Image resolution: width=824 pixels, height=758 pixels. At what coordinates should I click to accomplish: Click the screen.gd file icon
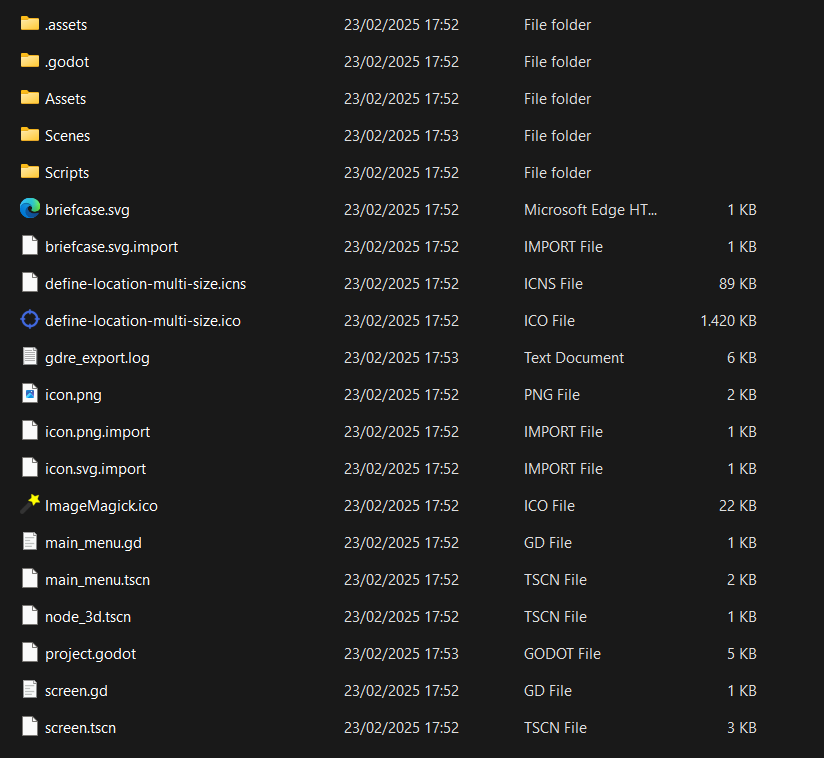pyautogui.click(x=29, y=690)
